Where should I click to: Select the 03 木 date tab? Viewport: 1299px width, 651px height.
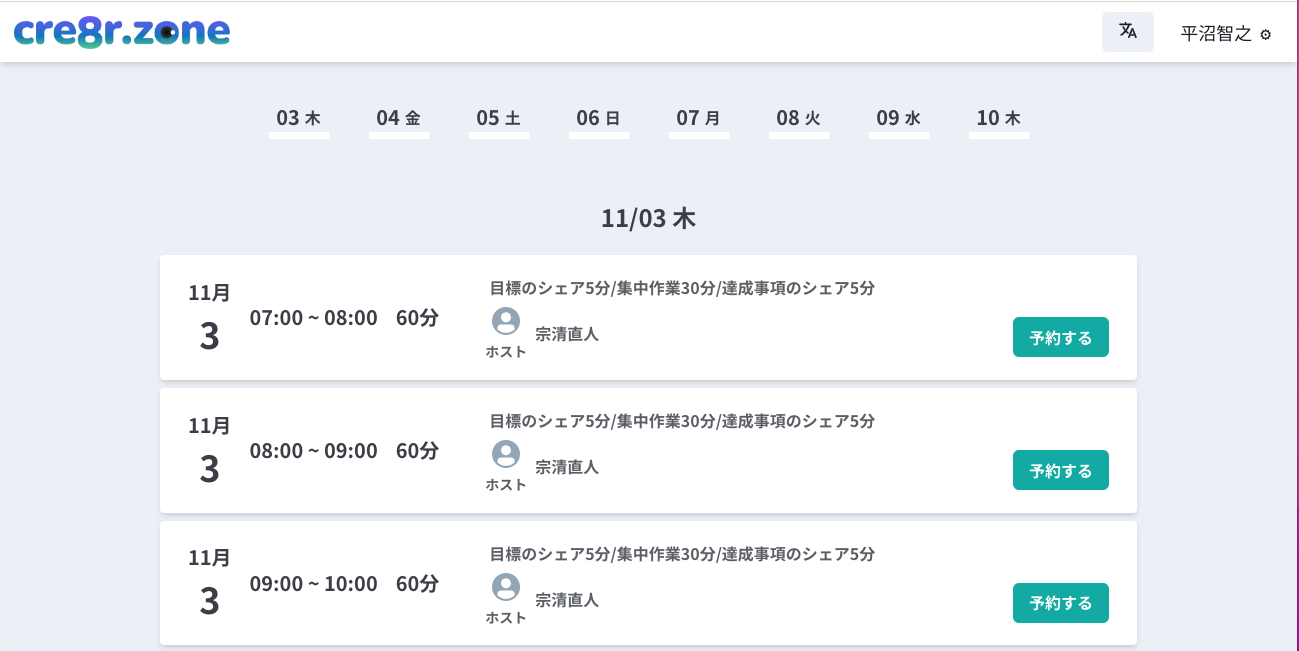(x=298, y=118)
